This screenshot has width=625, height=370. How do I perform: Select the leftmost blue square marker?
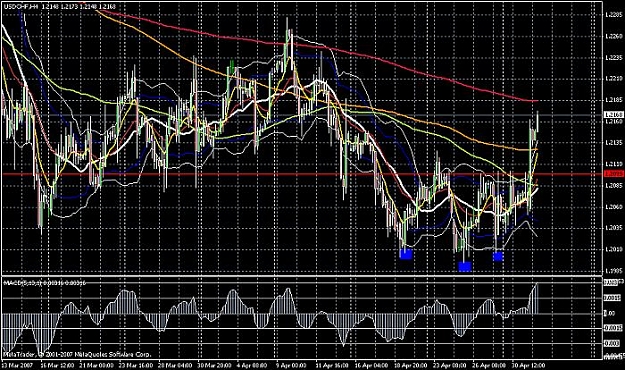pos(406,254)
